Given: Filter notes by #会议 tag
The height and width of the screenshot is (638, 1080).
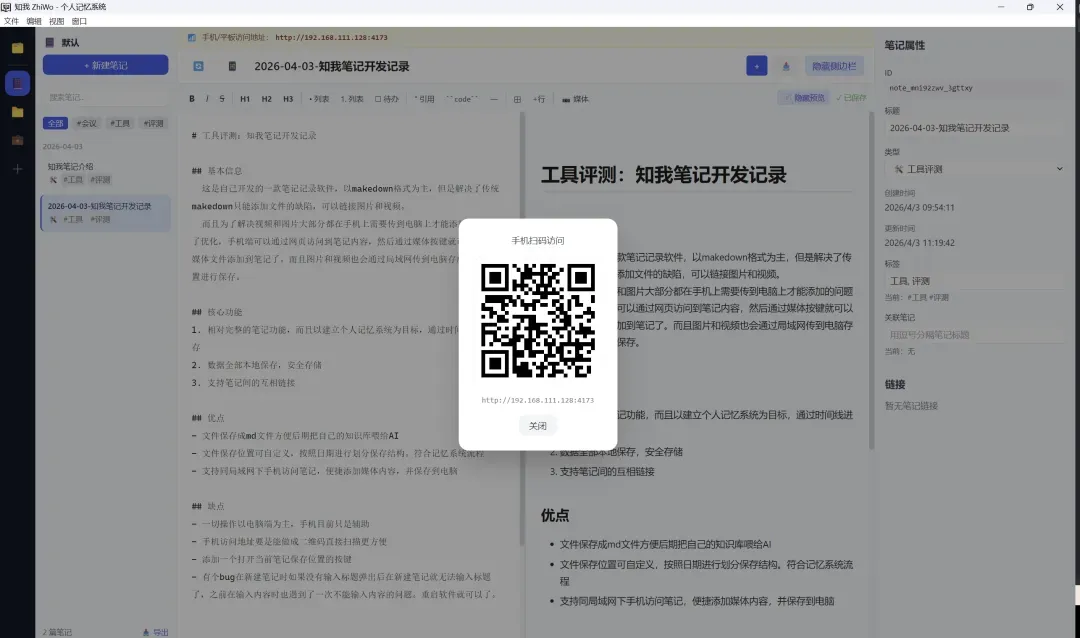Looking at the screenshot, I should click(x=87, y=123).
